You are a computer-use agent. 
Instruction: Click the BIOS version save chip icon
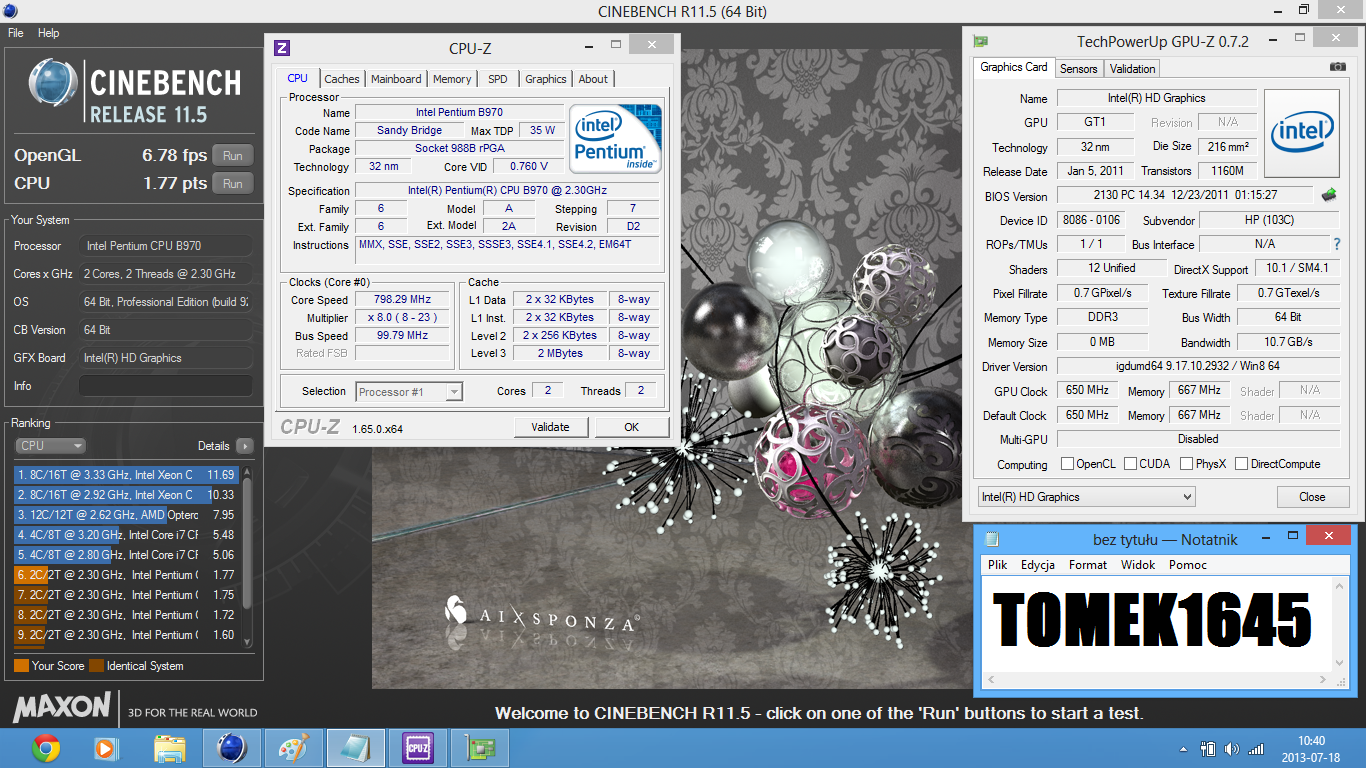coord(1329,195)
